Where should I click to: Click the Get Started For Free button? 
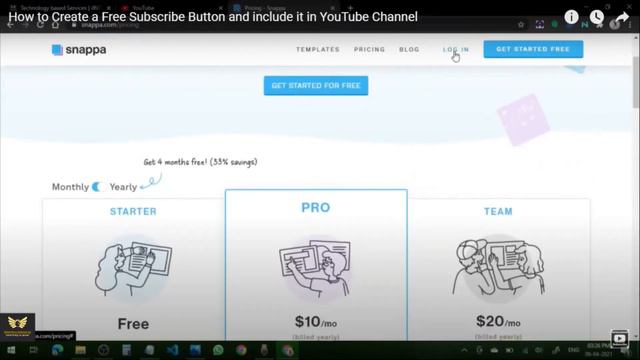[316, 86]
